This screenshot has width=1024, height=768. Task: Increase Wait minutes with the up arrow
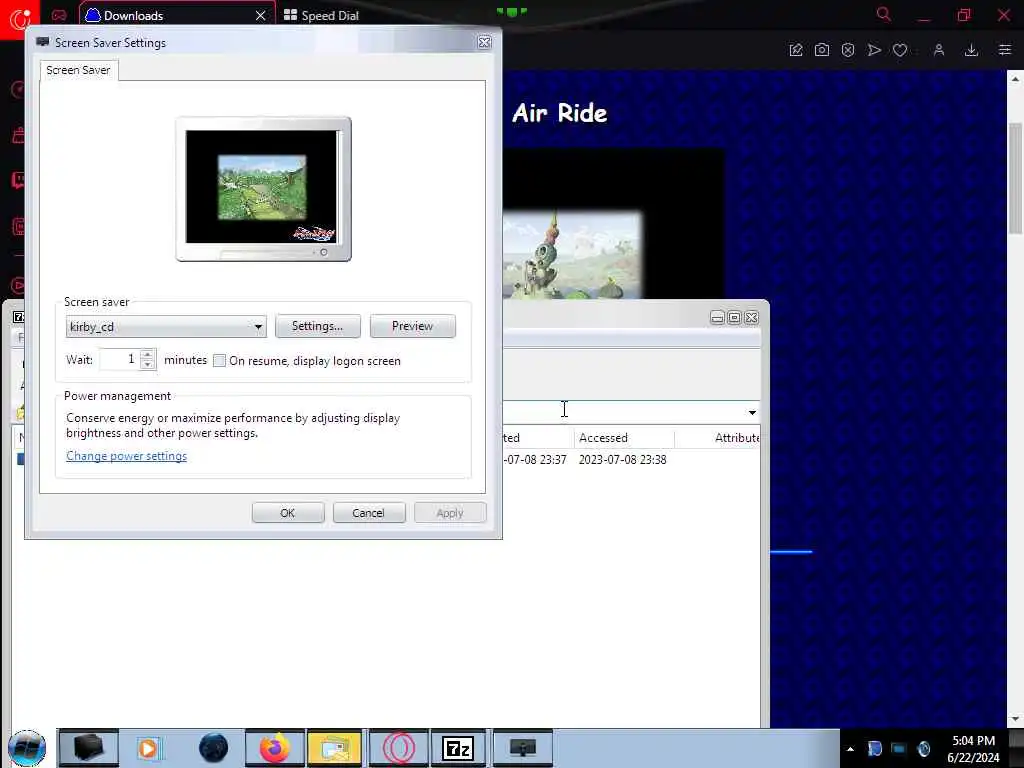[148, 355]
